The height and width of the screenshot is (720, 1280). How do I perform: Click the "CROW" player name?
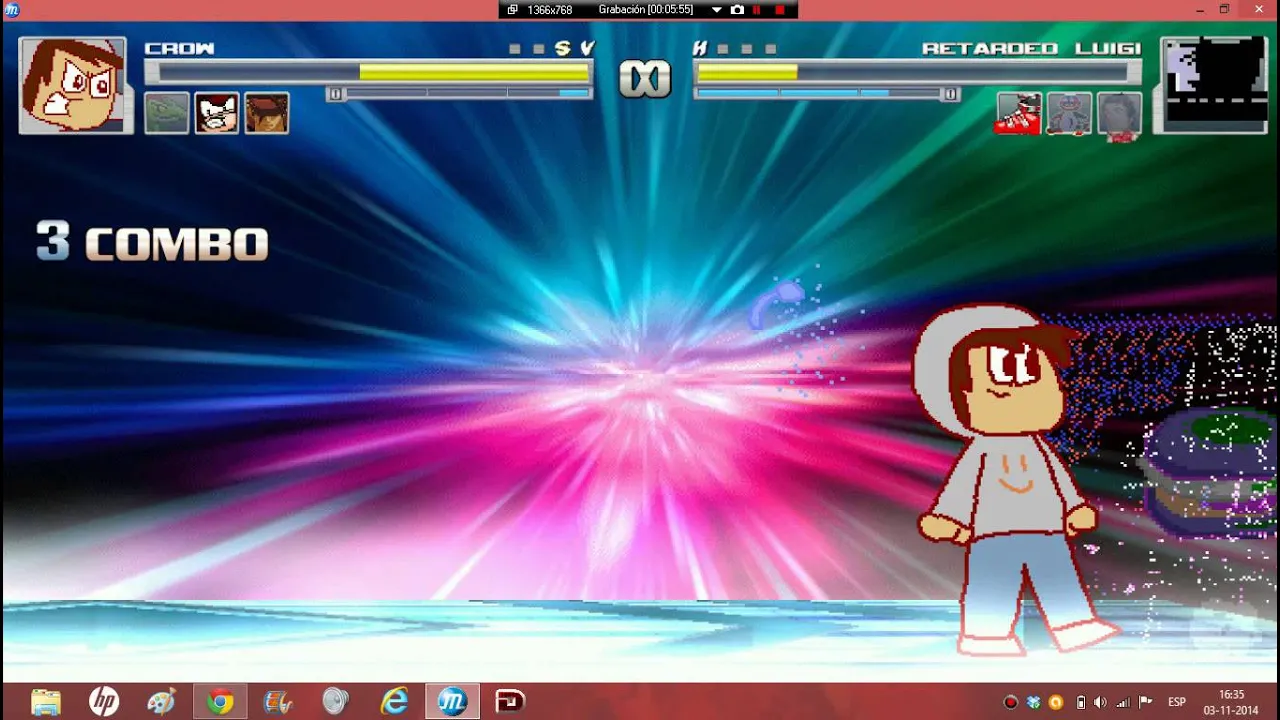tap(180, 48)
